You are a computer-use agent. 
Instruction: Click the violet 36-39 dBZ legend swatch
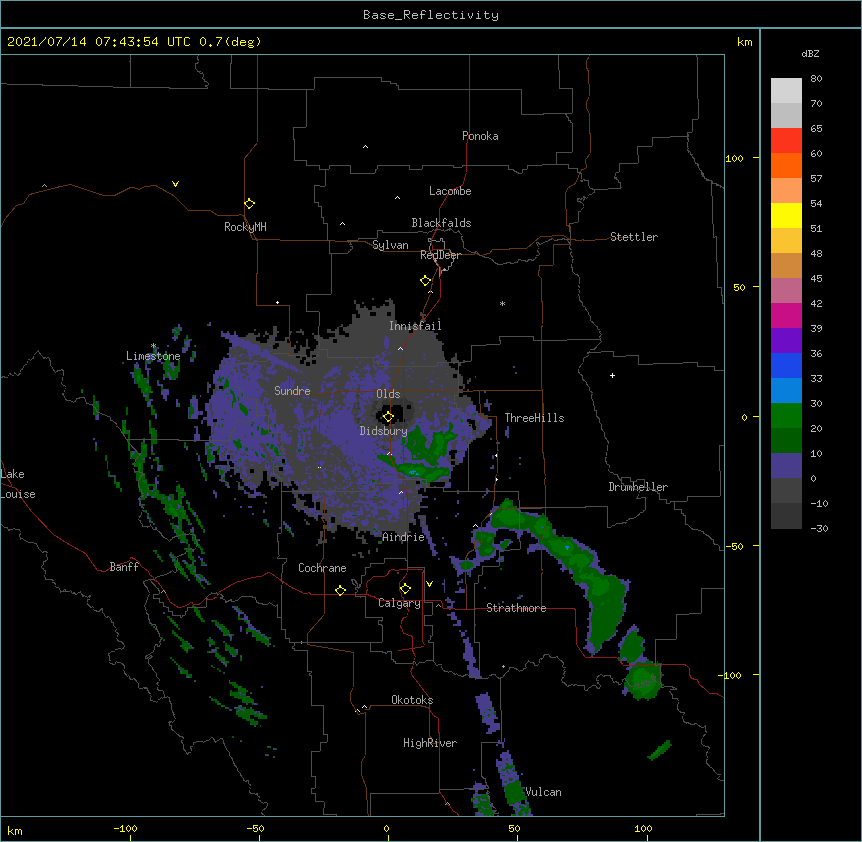[786, 341]
